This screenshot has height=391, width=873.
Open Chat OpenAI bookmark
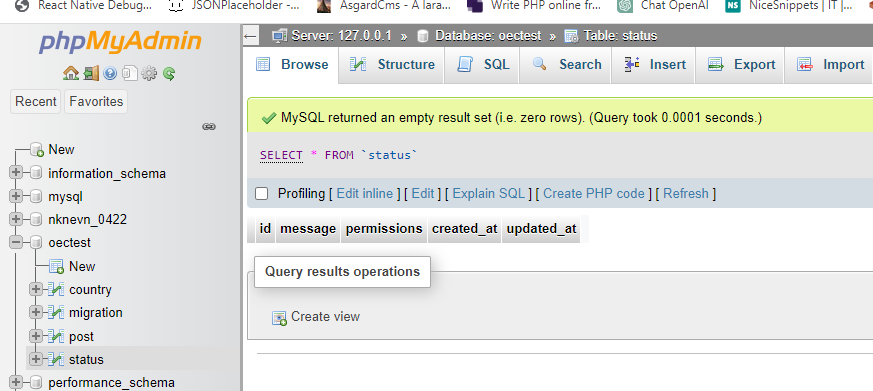click(663, 7)
